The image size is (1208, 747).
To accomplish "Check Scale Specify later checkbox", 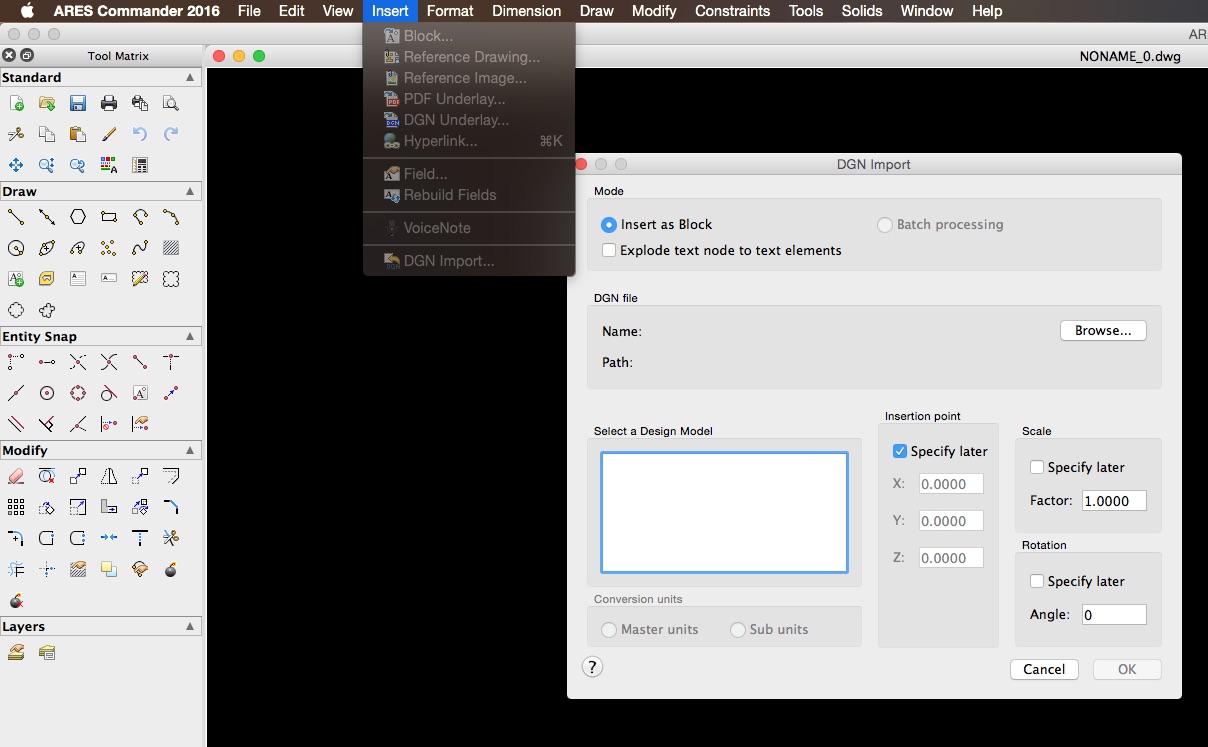I will coord(1037,467).
